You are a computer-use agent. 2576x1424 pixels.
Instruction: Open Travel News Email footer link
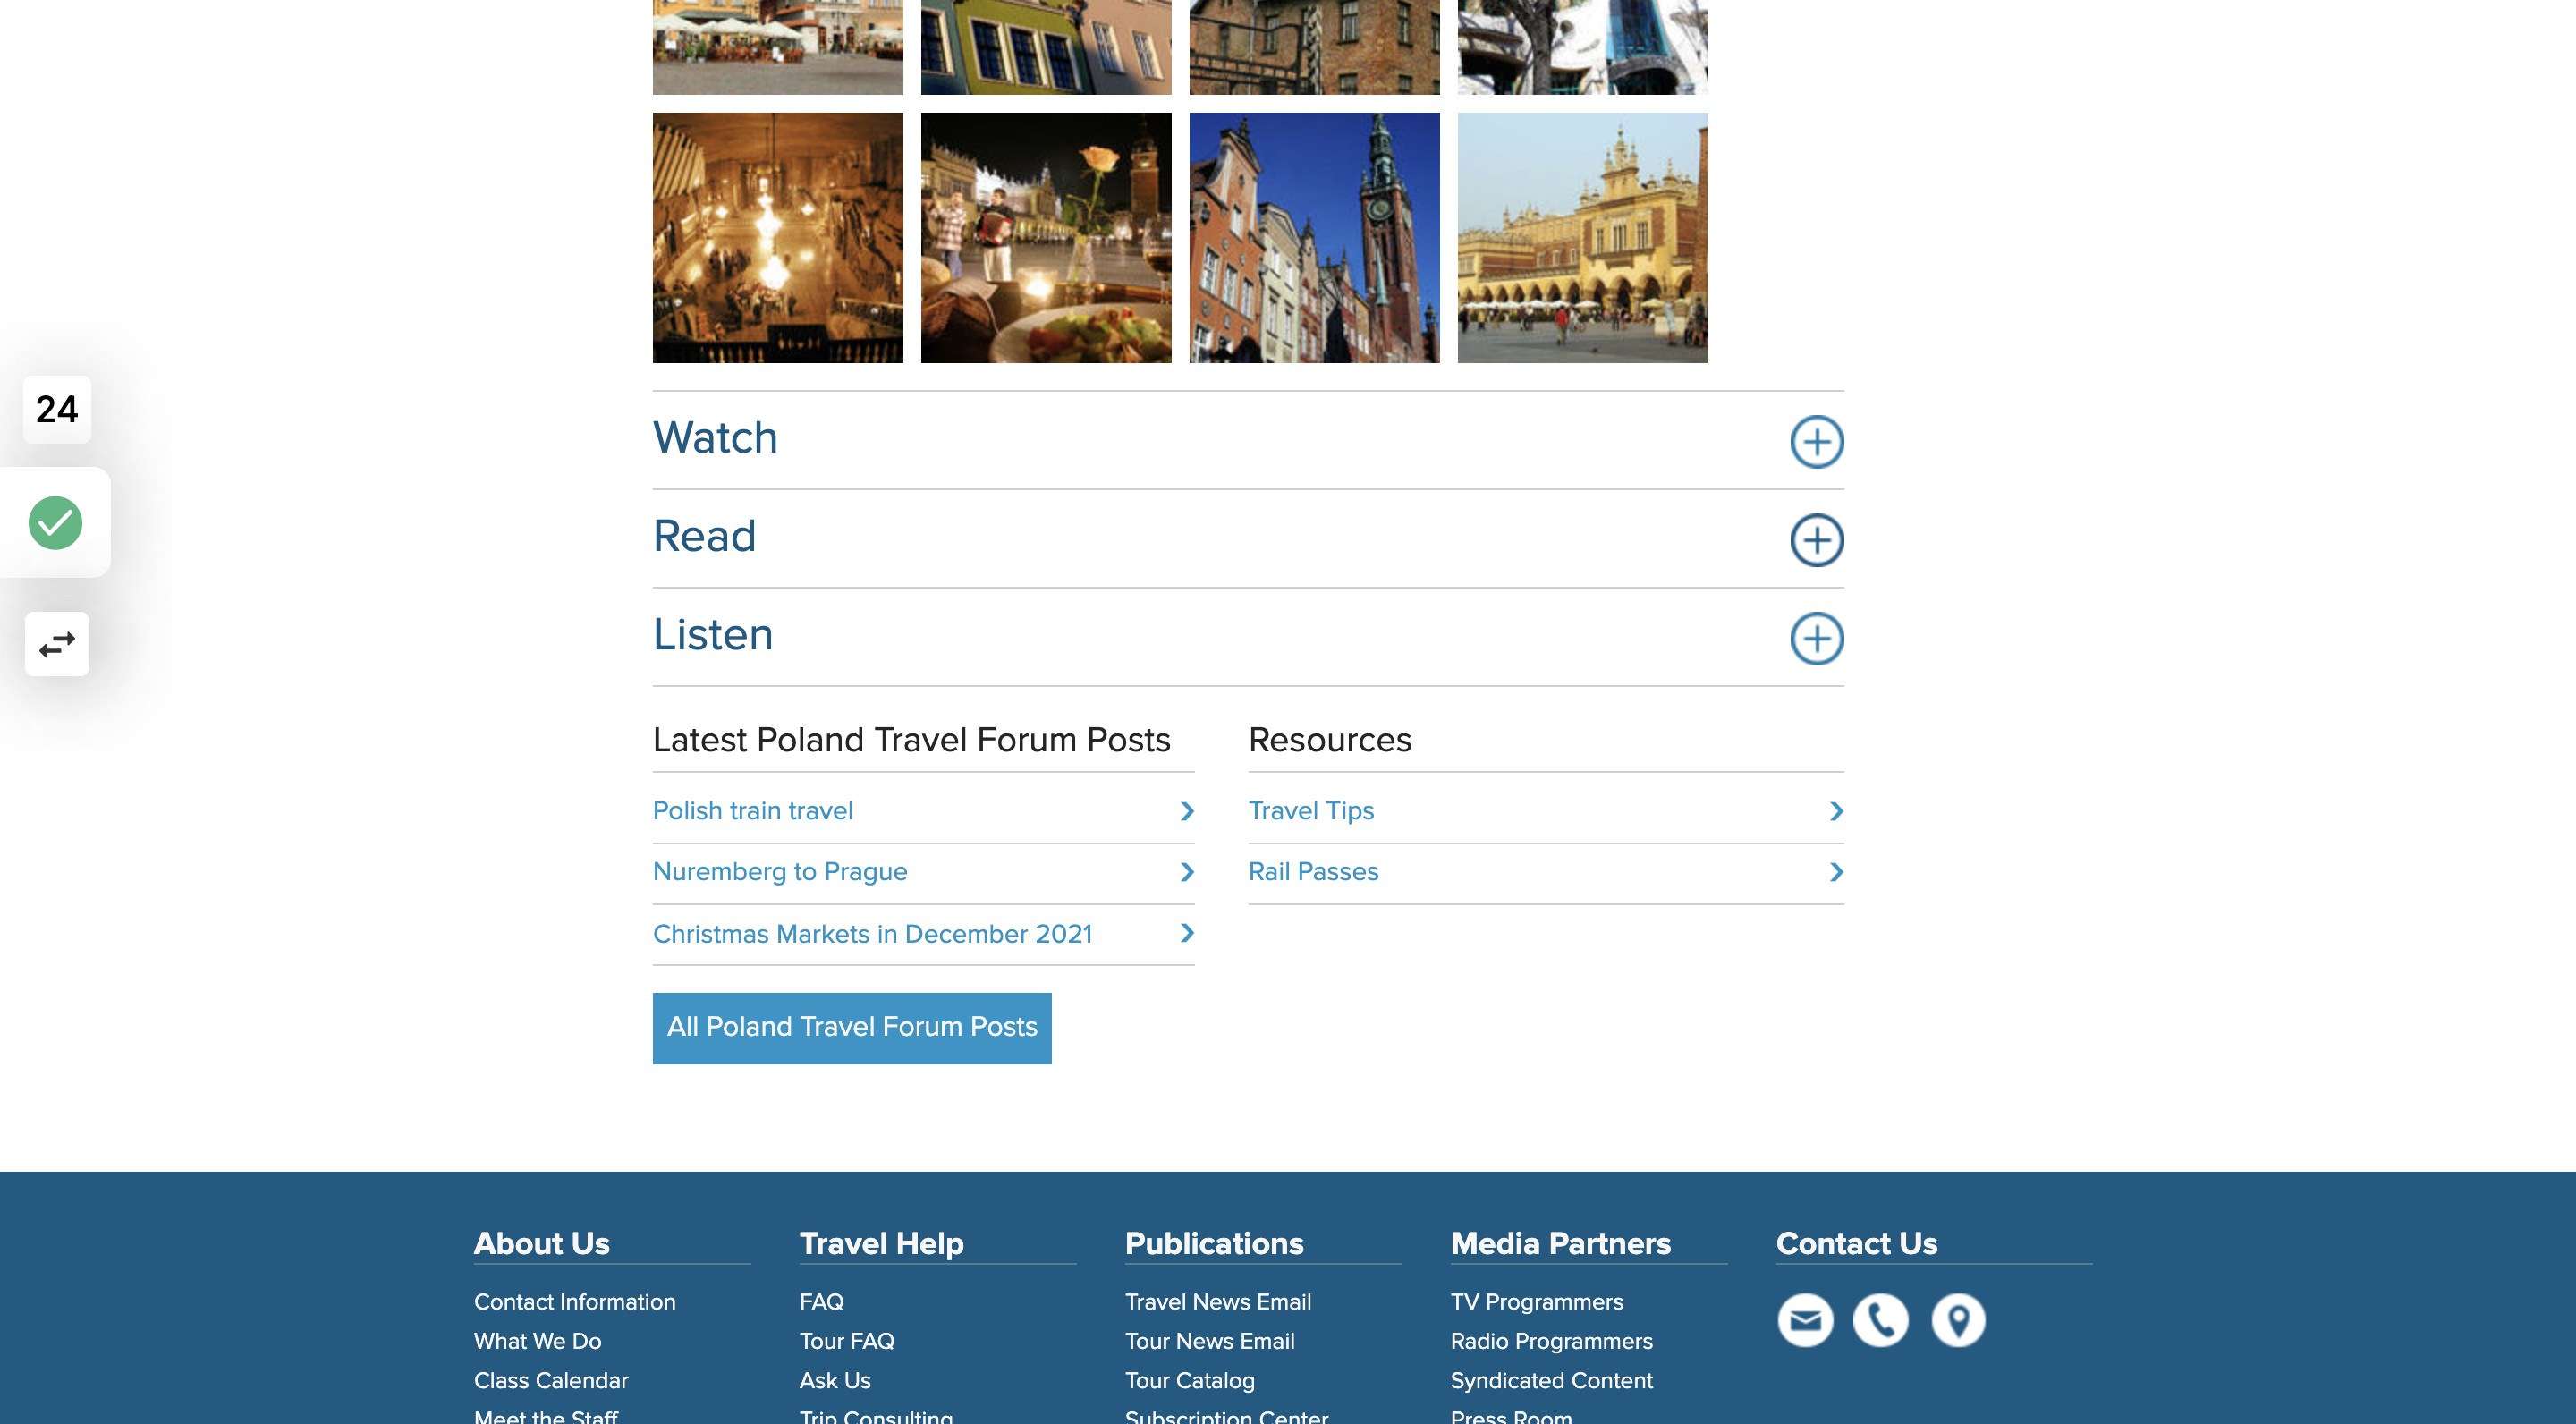click(x=1218, y=1302)
